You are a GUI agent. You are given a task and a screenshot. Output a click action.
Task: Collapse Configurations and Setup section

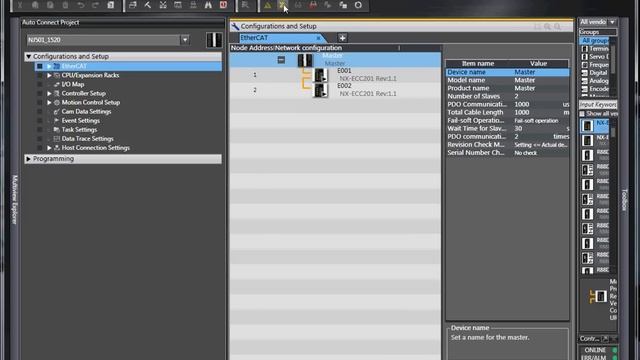tap(28, 56)
